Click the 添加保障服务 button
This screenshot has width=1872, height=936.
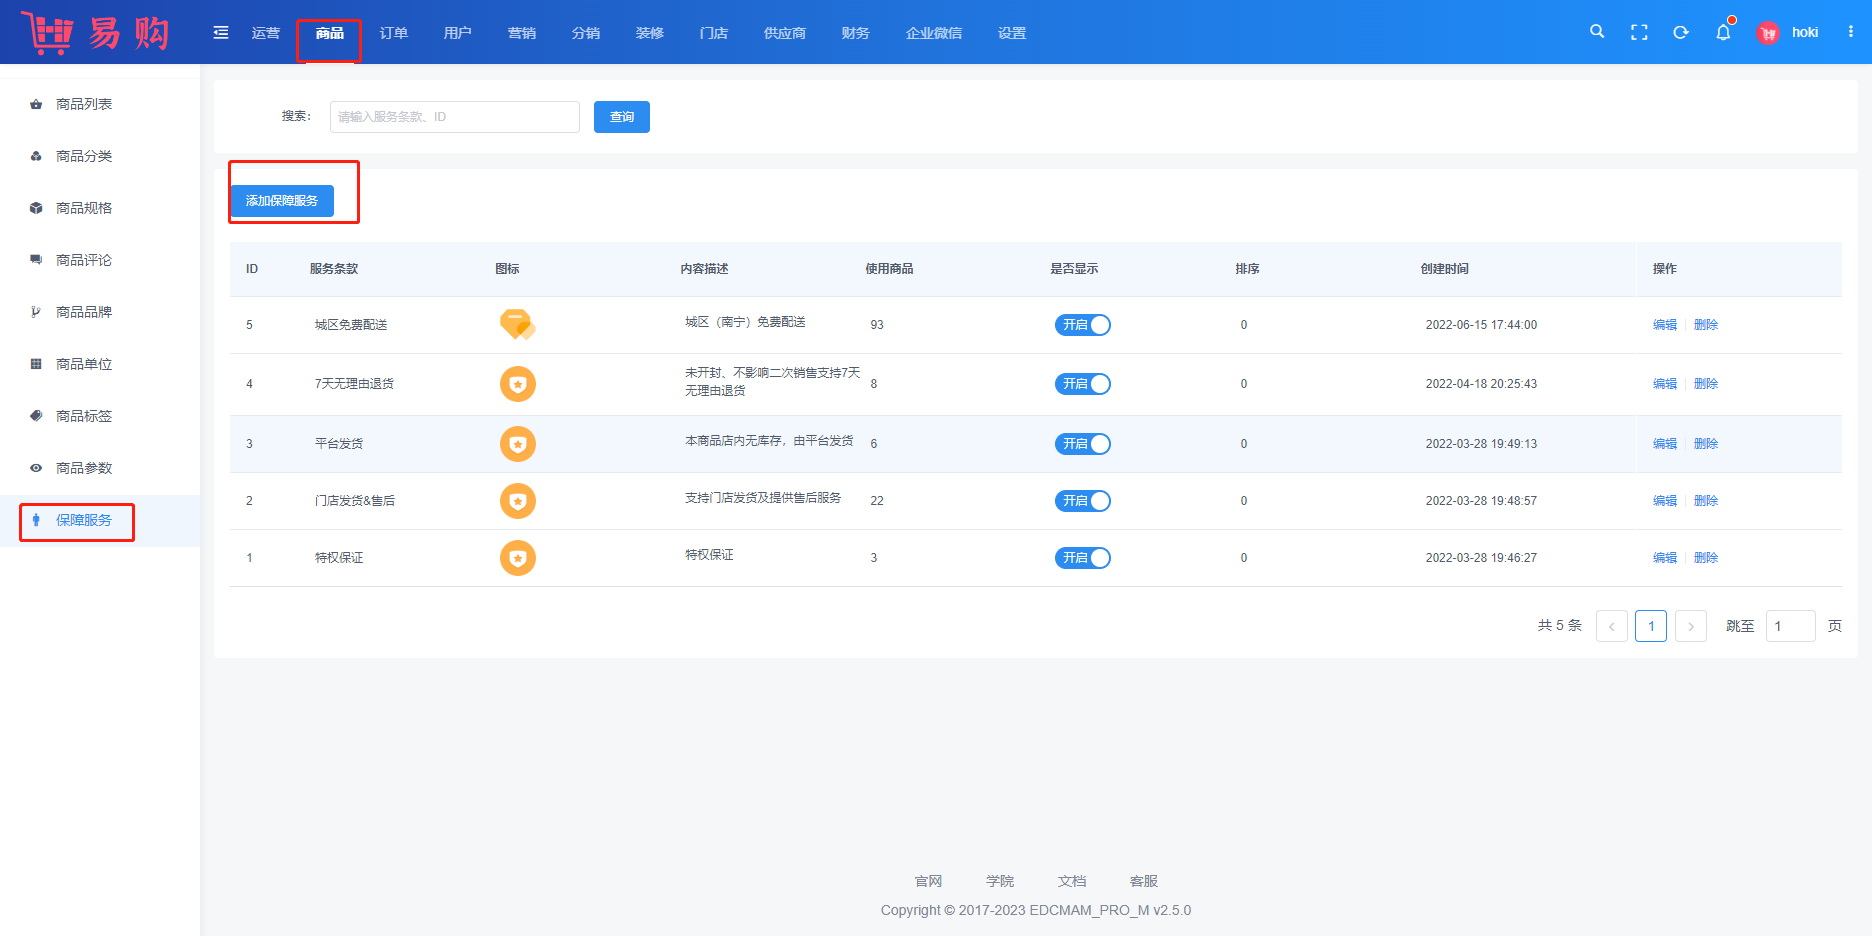(282, 201)
